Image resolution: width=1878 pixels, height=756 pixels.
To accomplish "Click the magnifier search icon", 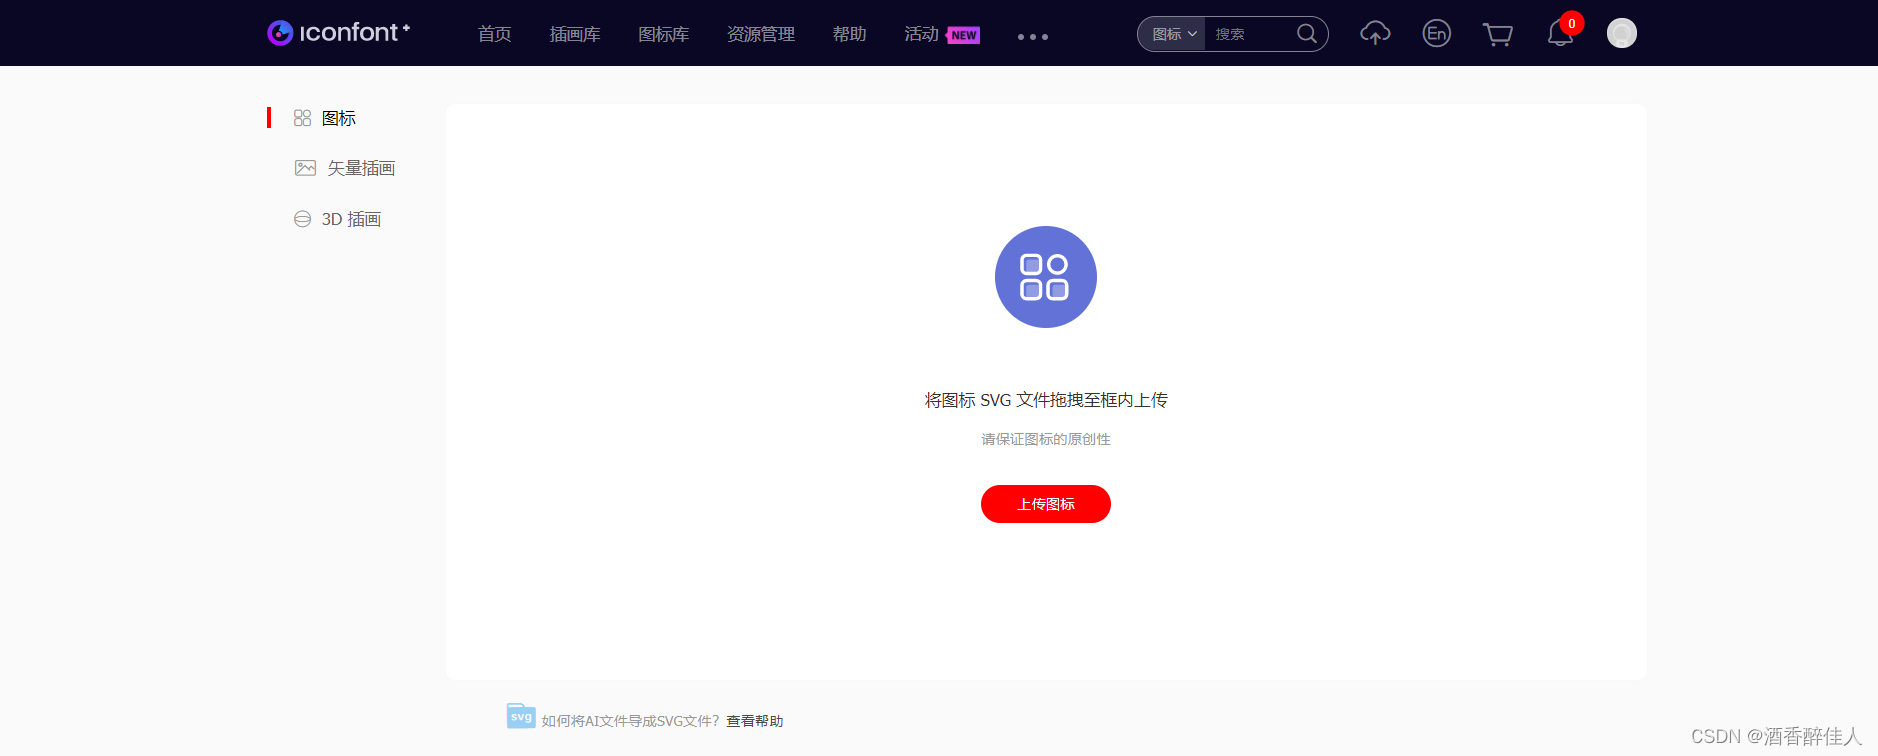I will pyautogui.click(x=1307, y=34).
